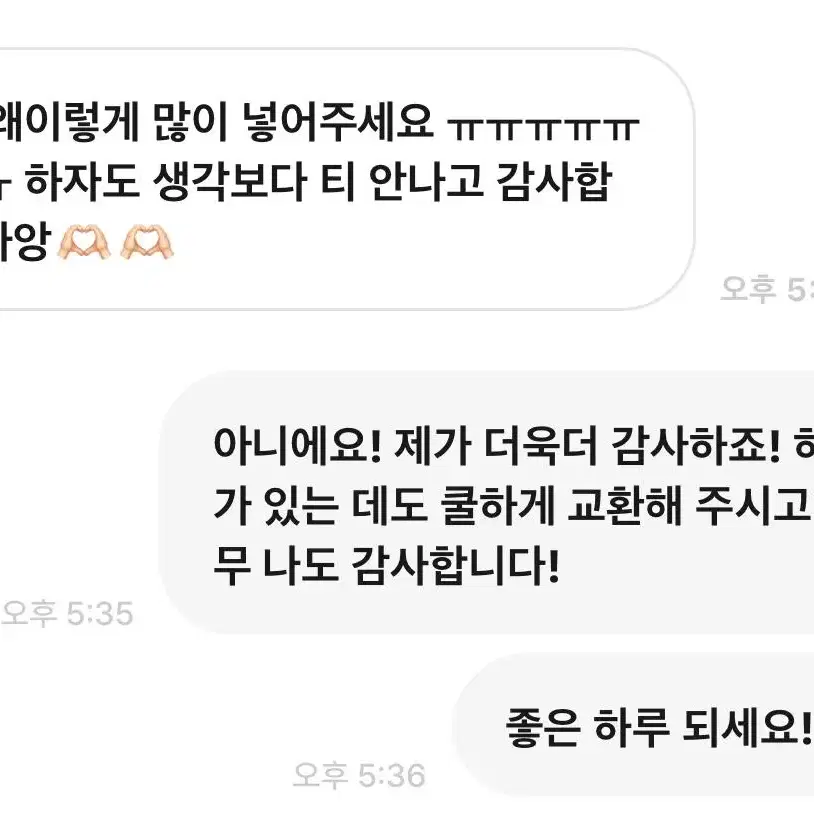Tap the ㅠㅠㅠㅠㅠ crying characters
The image size is (814, 814).
click(542, 130)
